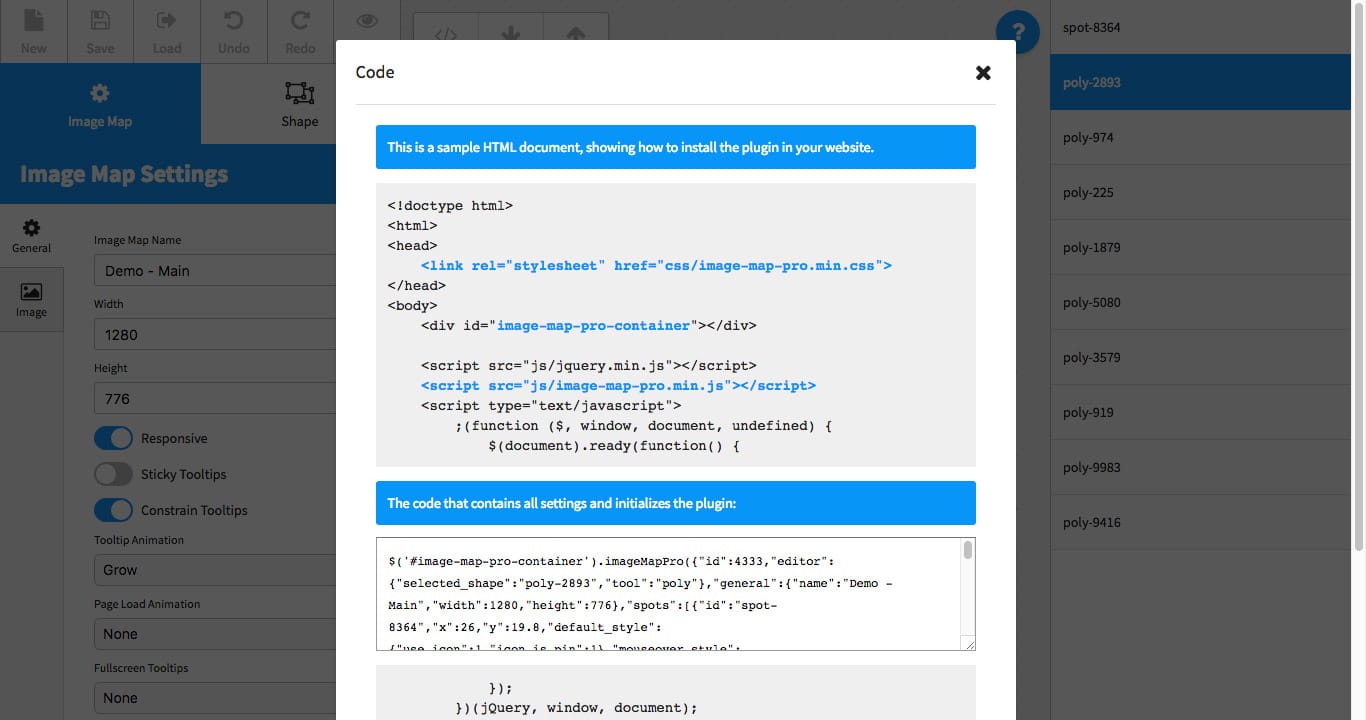Open the General gear settings icon

[31, 229]
